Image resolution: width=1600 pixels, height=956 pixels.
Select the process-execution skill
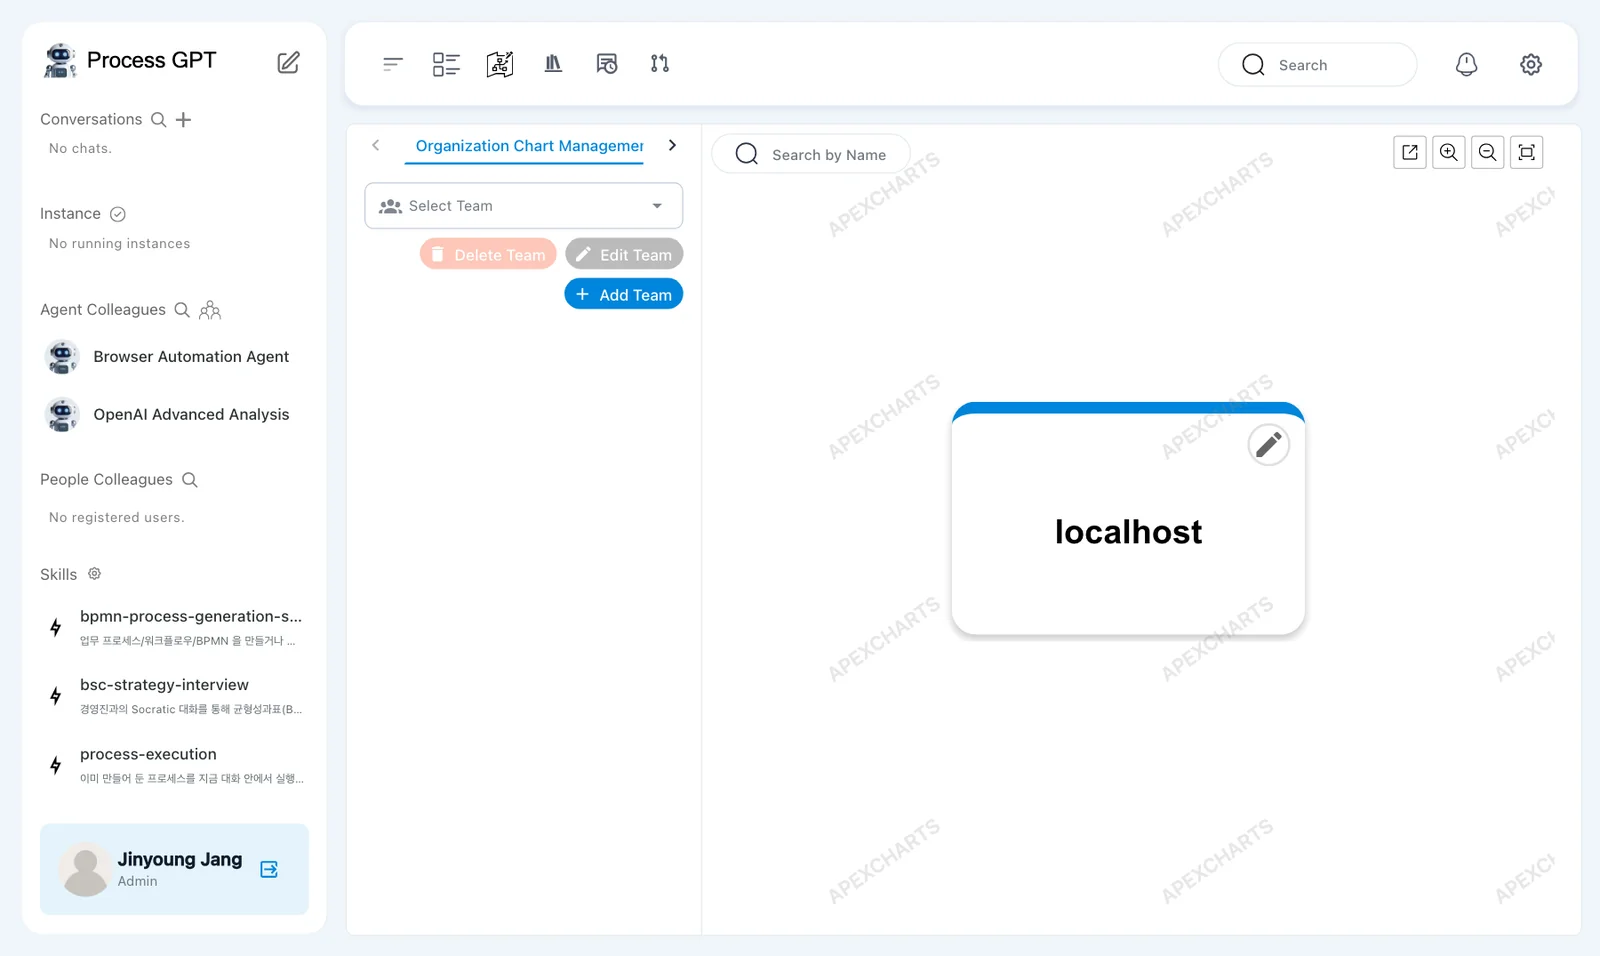tap(175, 765)
